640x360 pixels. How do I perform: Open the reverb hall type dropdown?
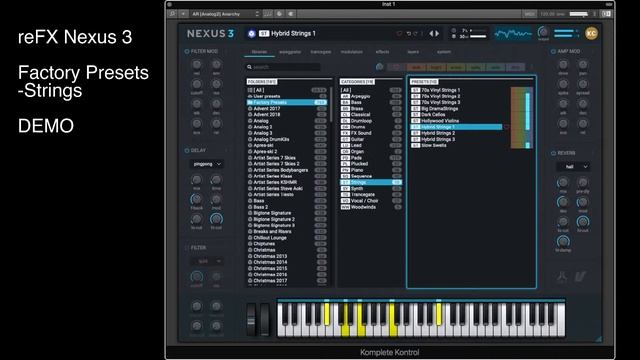[x=573, y=167]
